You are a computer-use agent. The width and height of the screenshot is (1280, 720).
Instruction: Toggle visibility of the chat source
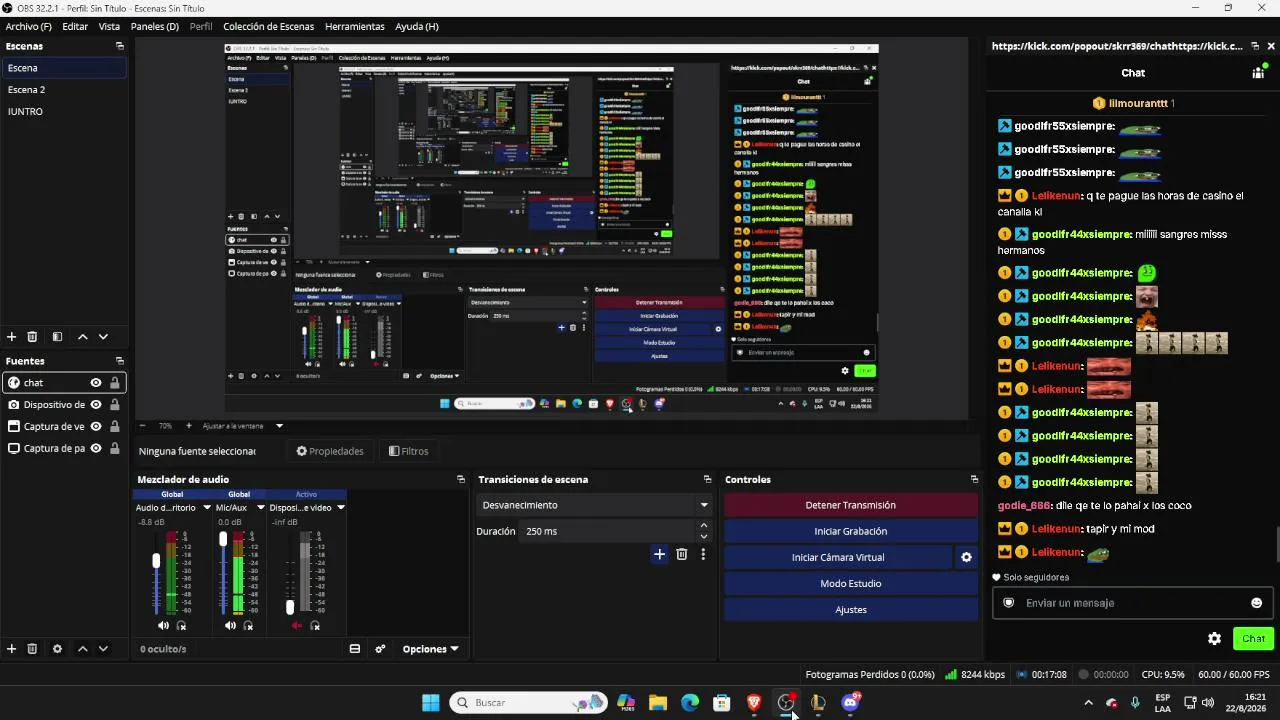96,383
